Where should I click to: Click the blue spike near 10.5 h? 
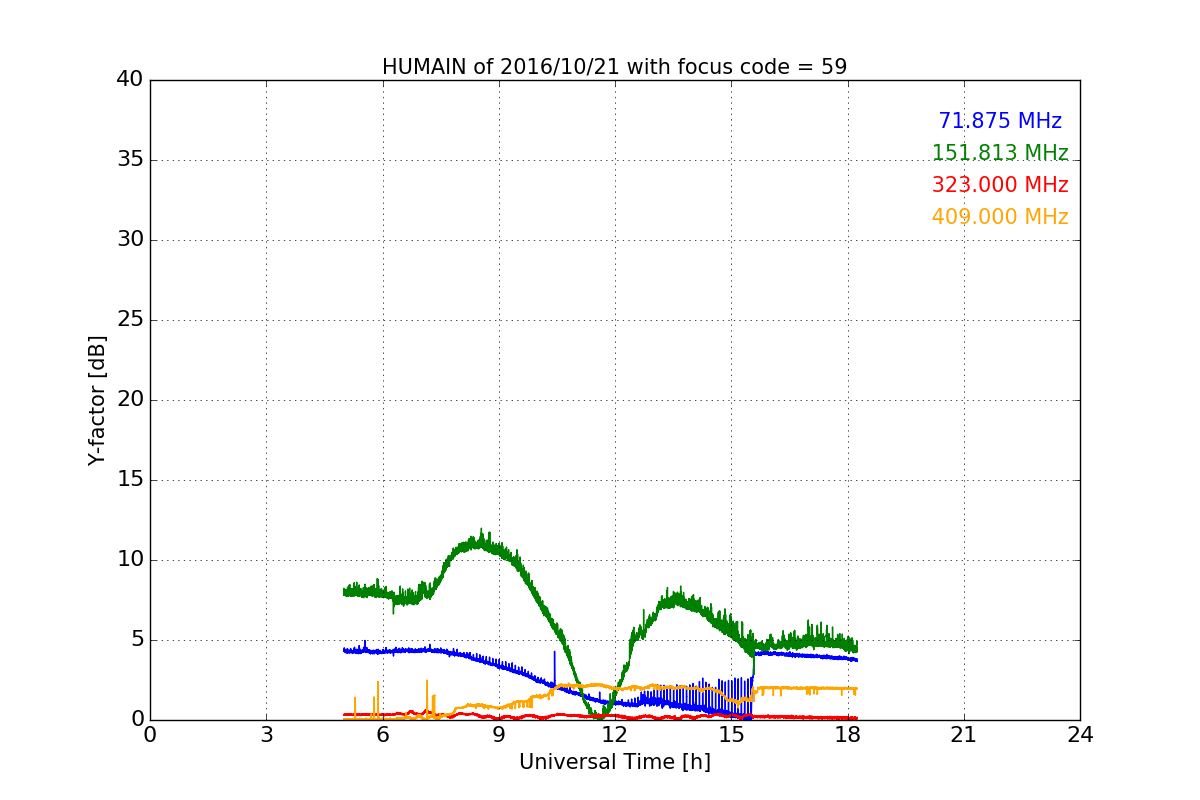pos(555,668)
